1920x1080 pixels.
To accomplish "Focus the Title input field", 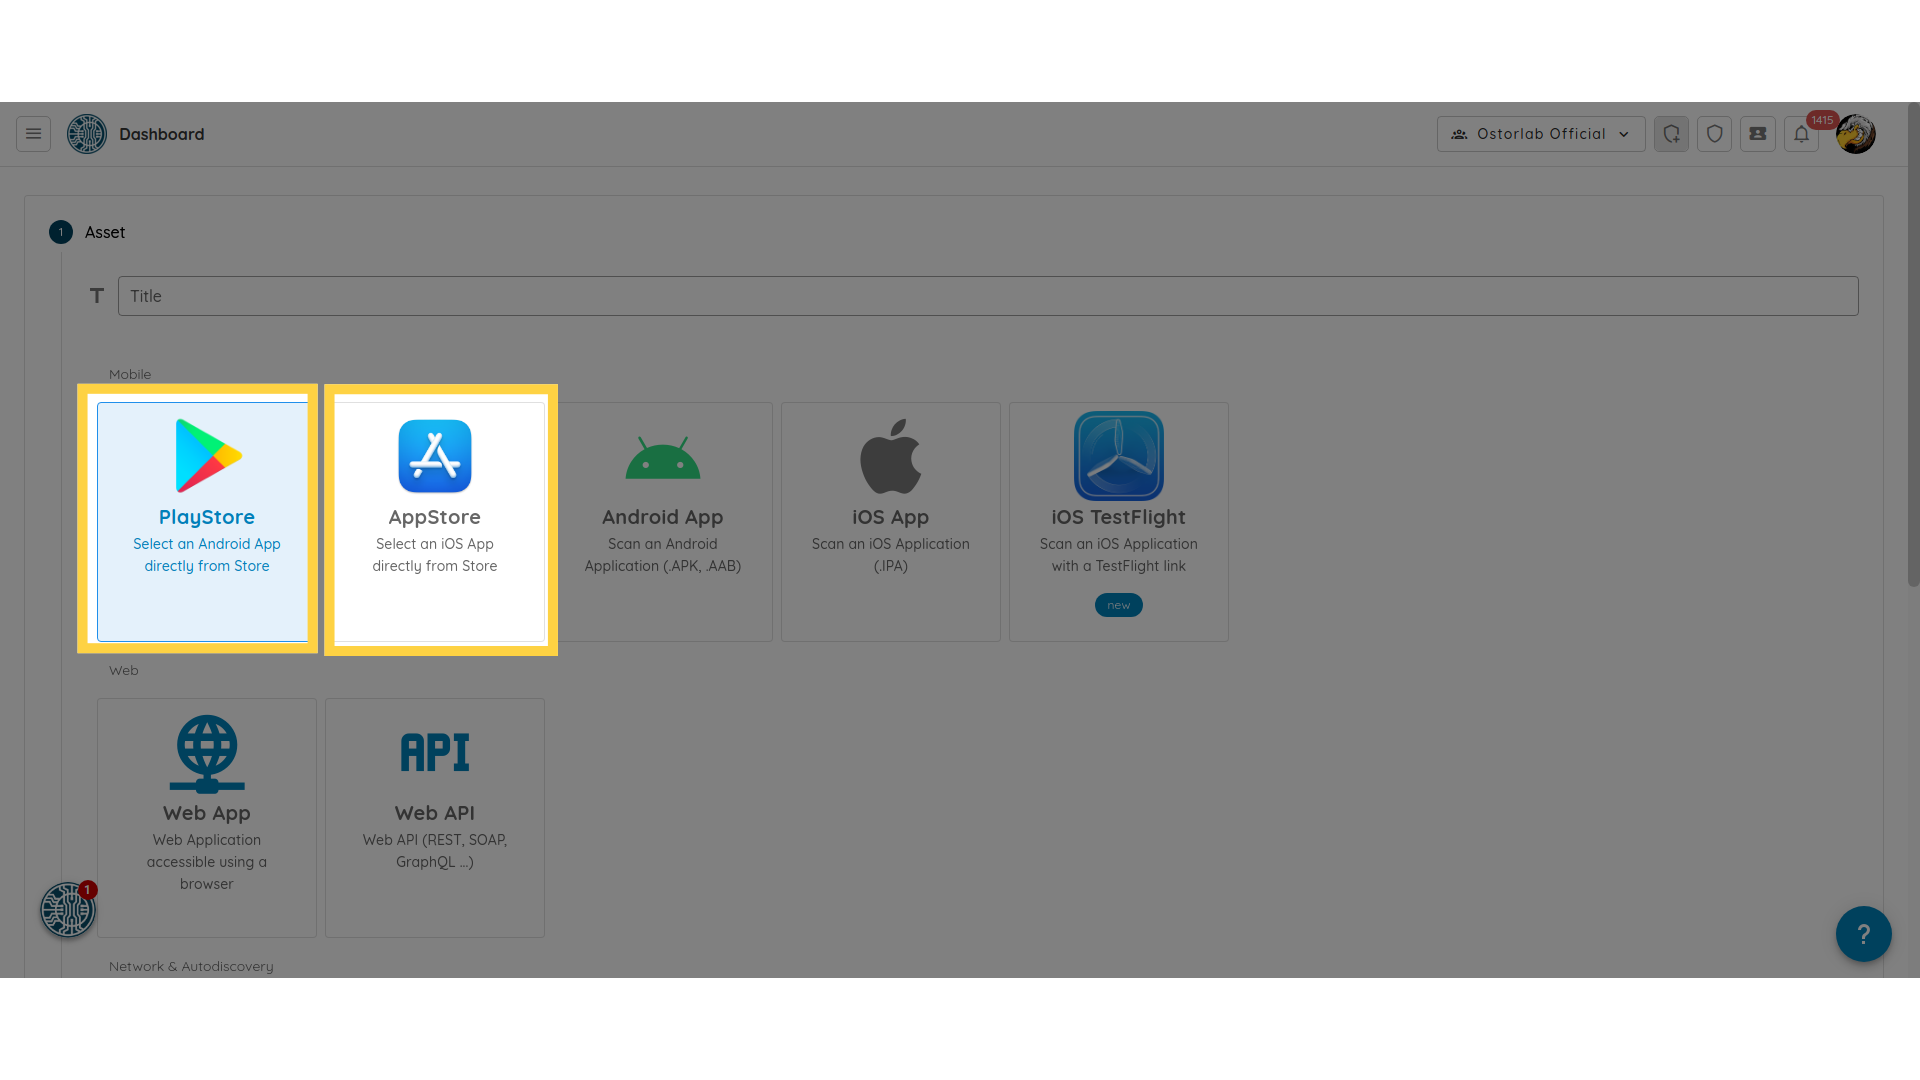I will (987, 296).
